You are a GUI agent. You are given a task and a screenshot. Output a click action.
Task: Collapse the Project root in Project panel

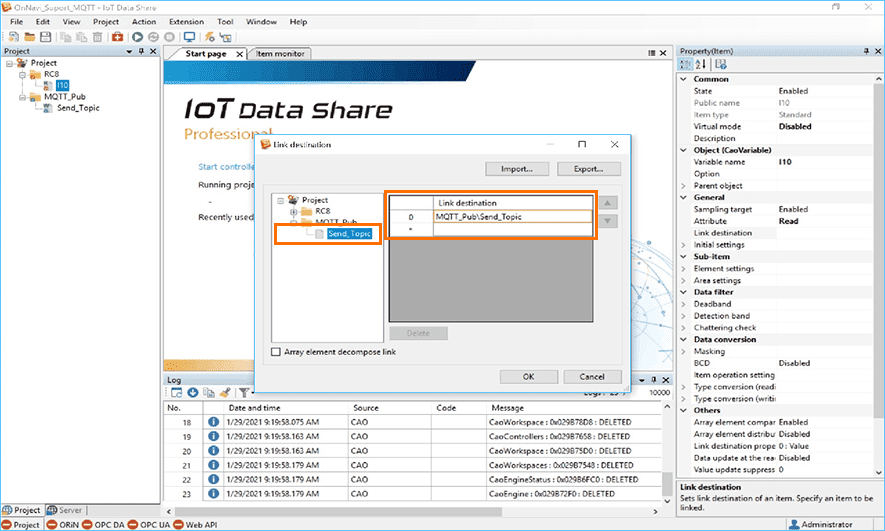click(x=9, y=63)
